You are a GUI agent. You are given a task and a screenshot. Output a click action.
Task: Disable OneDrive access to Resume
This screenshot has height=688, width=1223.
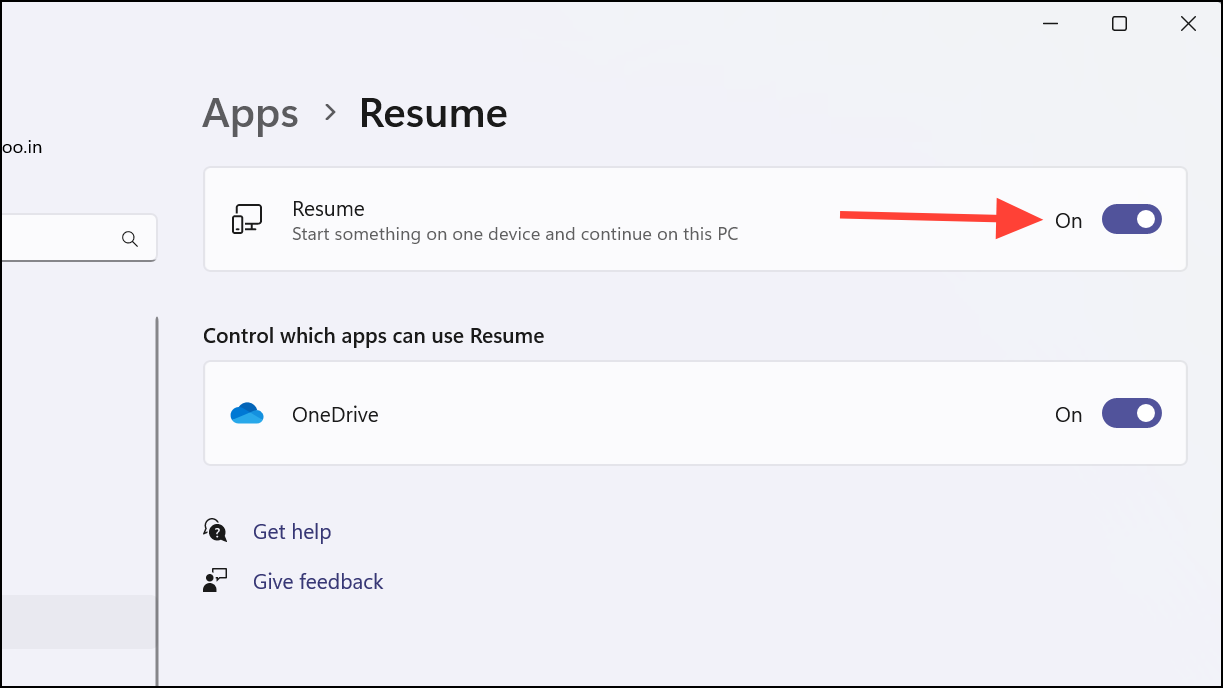[x=1131, y=413]
